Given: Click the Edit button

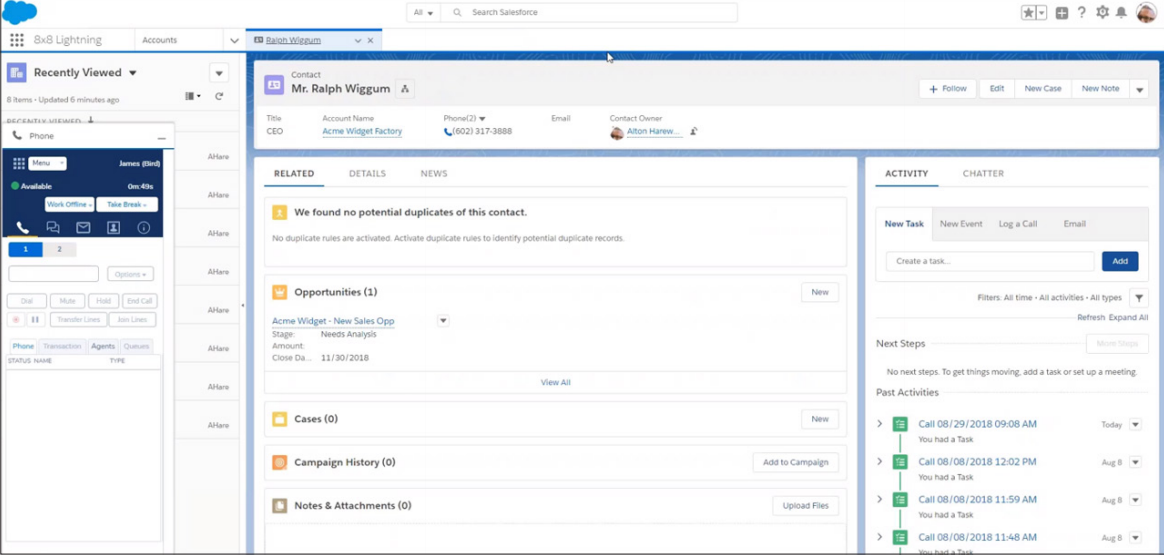Looking at the screenshot, I should [997, 88].
